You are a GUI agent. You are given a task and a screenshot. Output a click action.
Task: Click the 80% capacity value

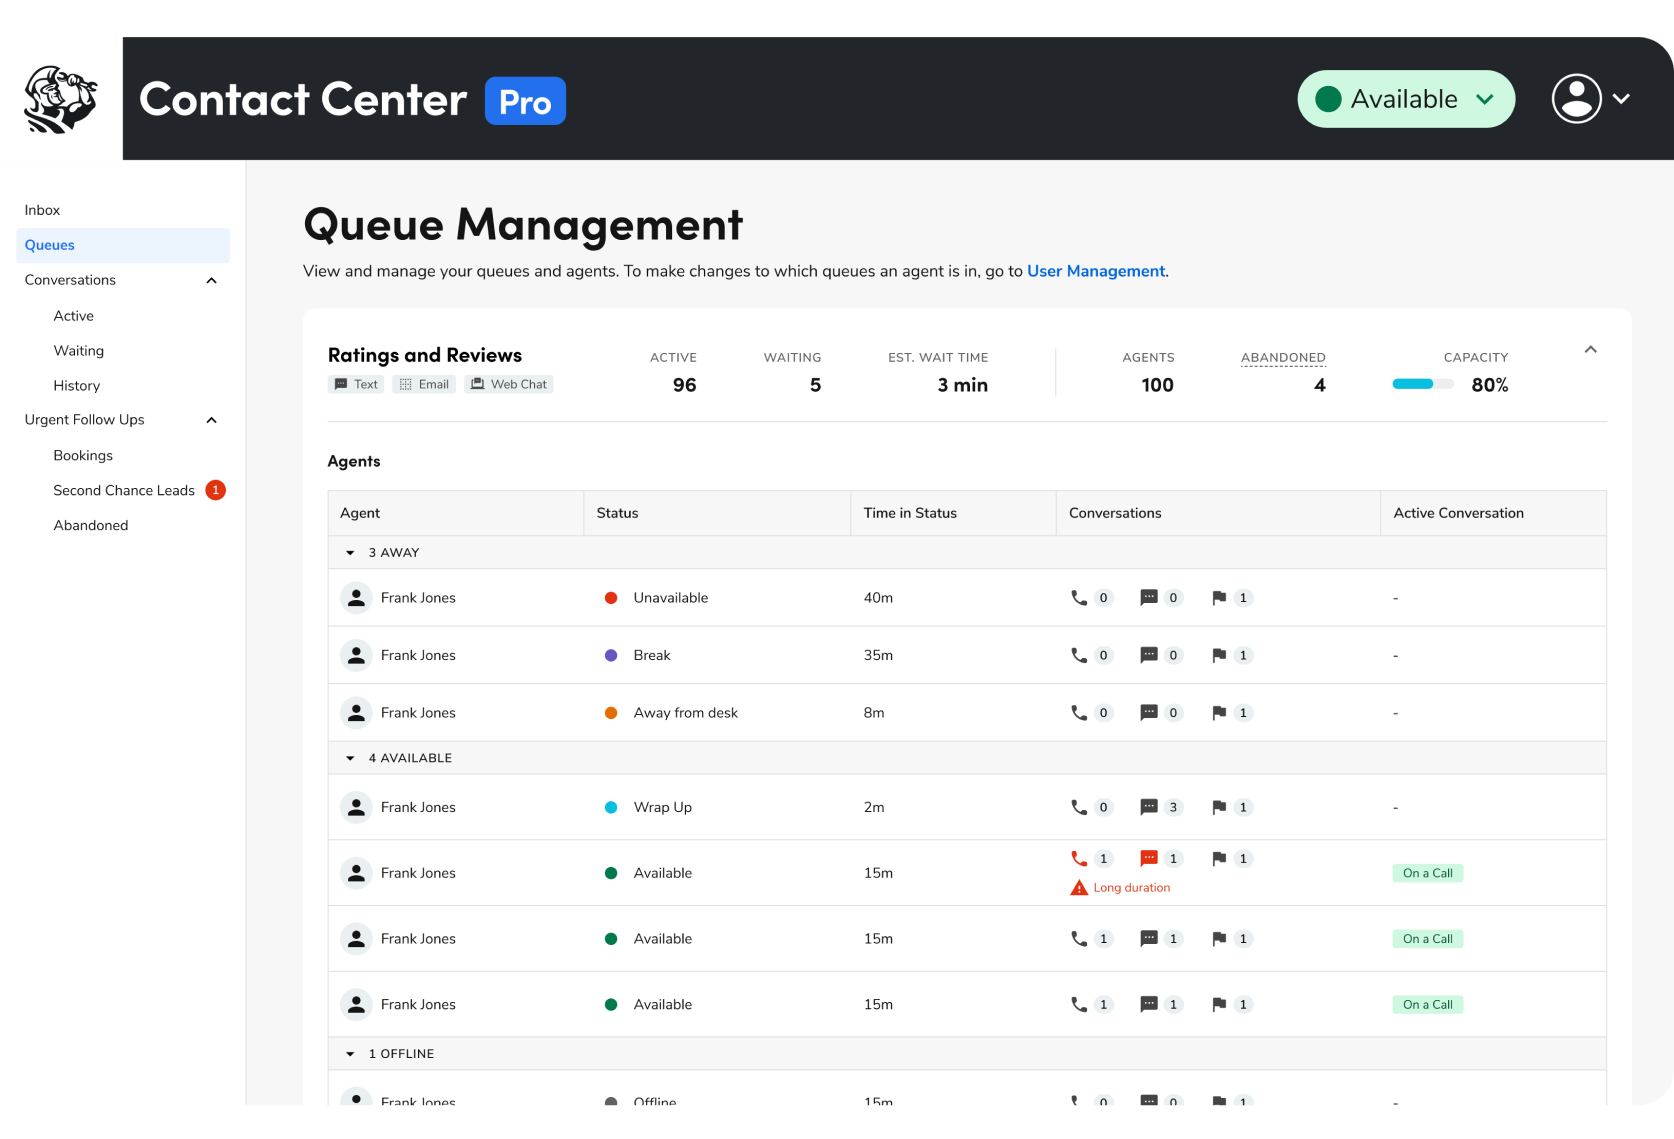tap(1490, 385)
